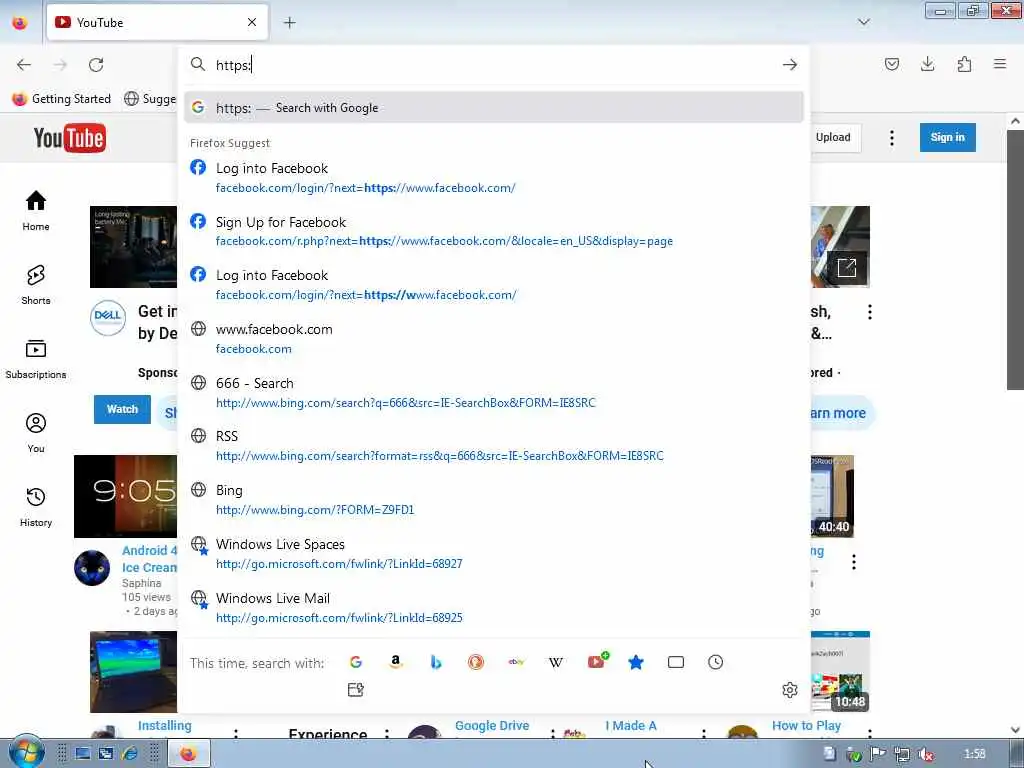The width and height of the screenshot is (1024, 768).
Task: Go back to the previous page
Action: tap(24, 65)
